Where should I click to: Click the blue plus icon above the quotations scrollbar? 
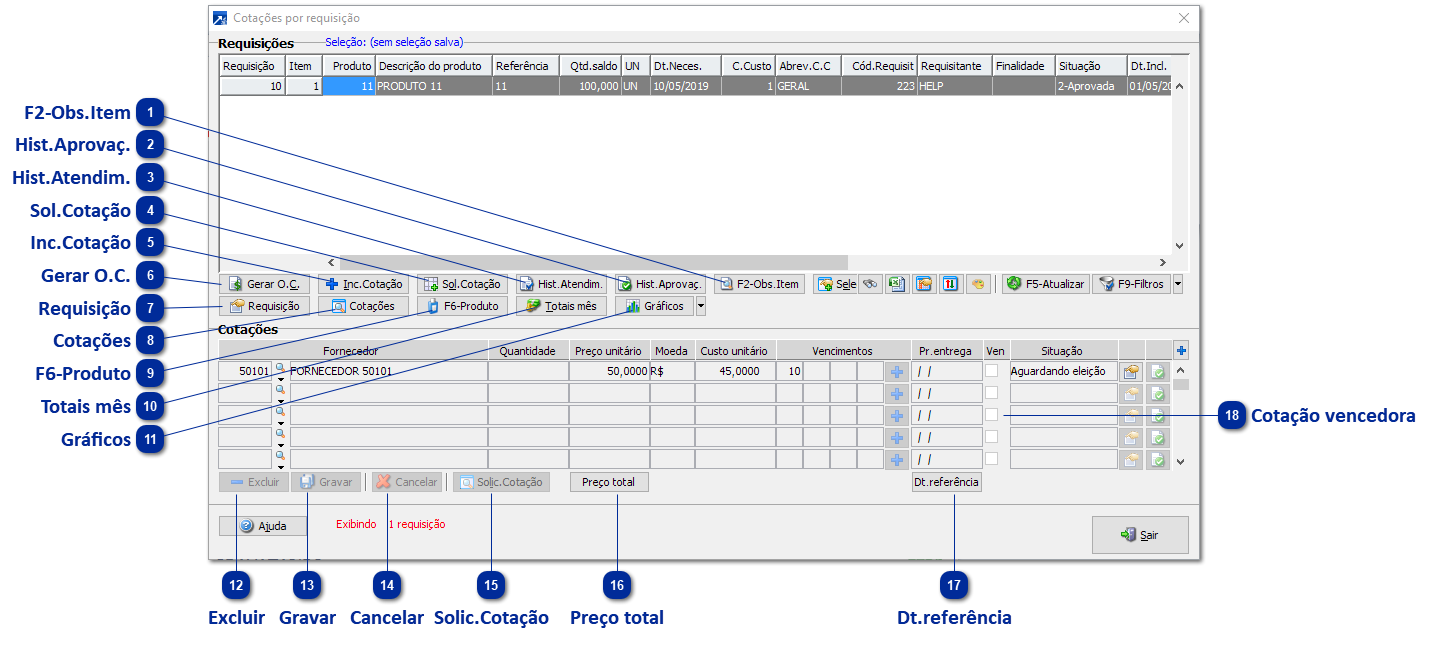coord(1181,350)
